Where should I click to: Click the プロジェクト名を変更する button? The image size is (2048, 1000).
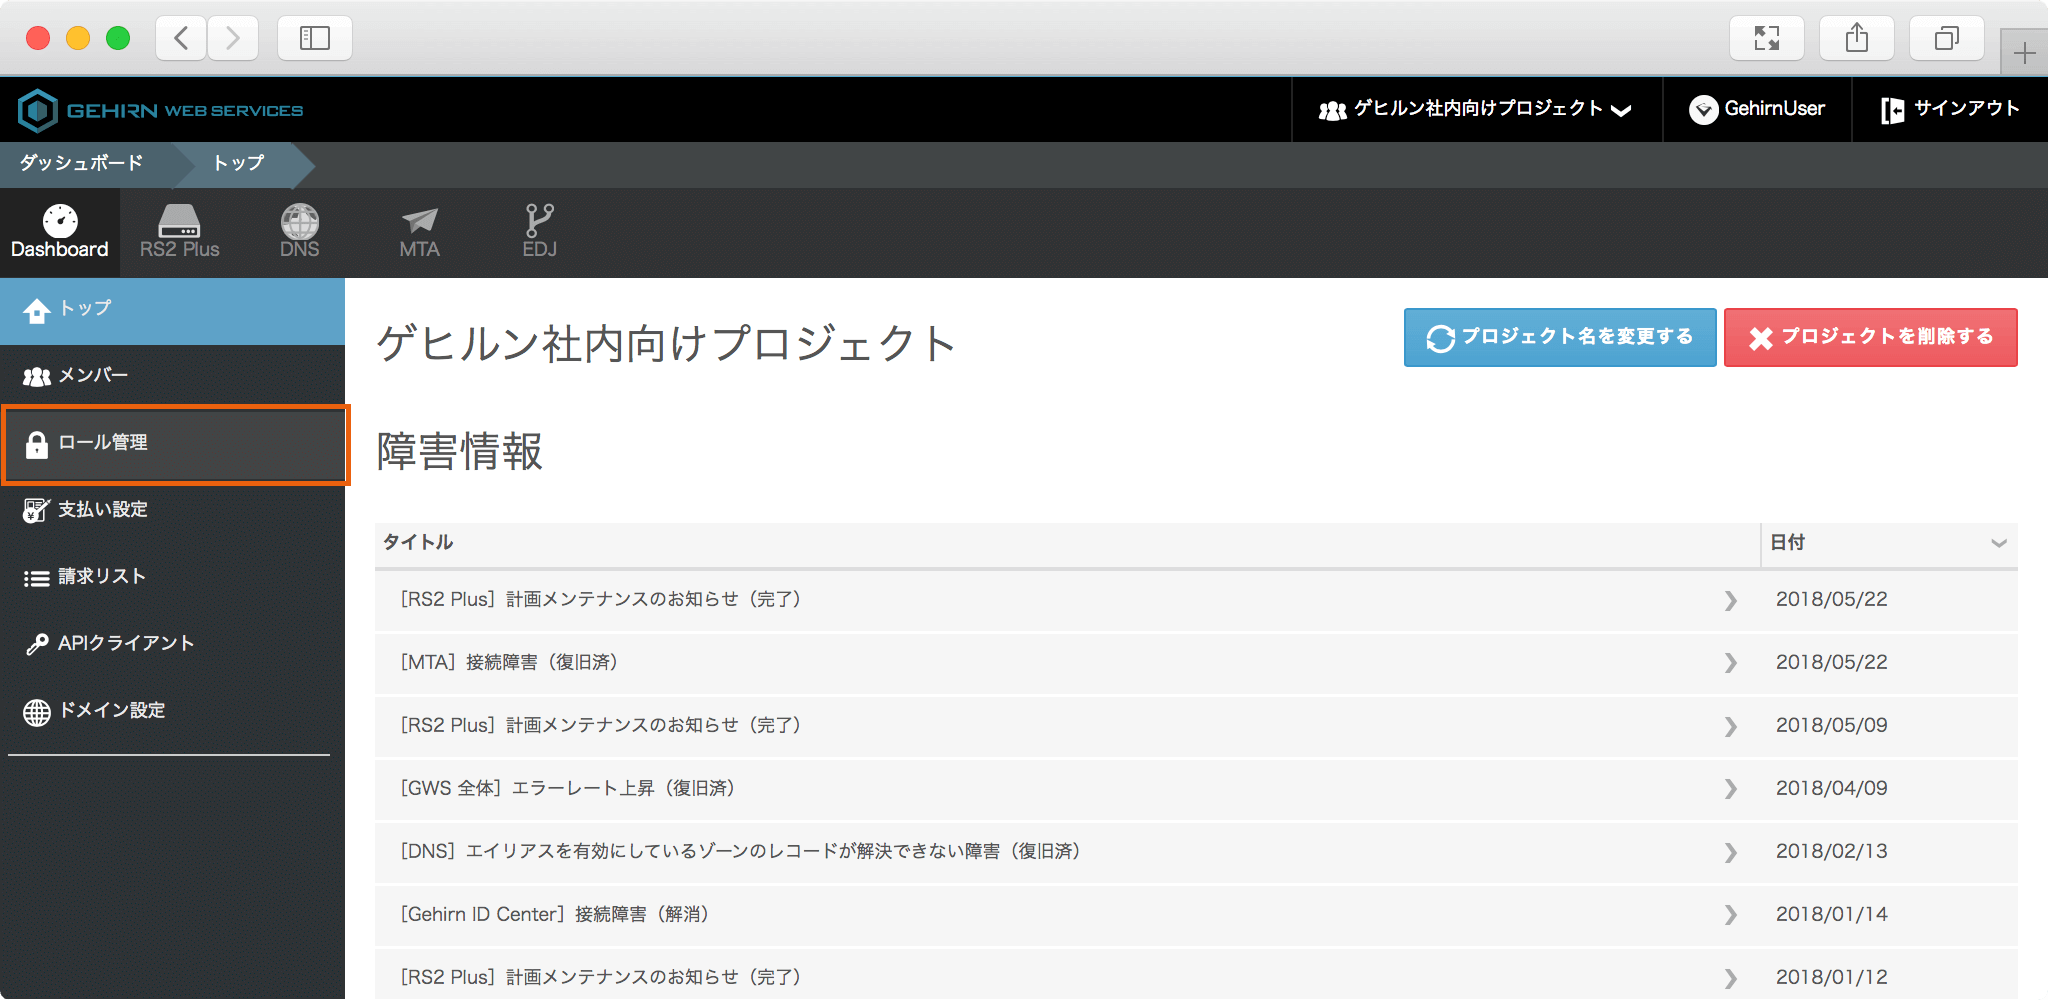[x=1559, y=338]
